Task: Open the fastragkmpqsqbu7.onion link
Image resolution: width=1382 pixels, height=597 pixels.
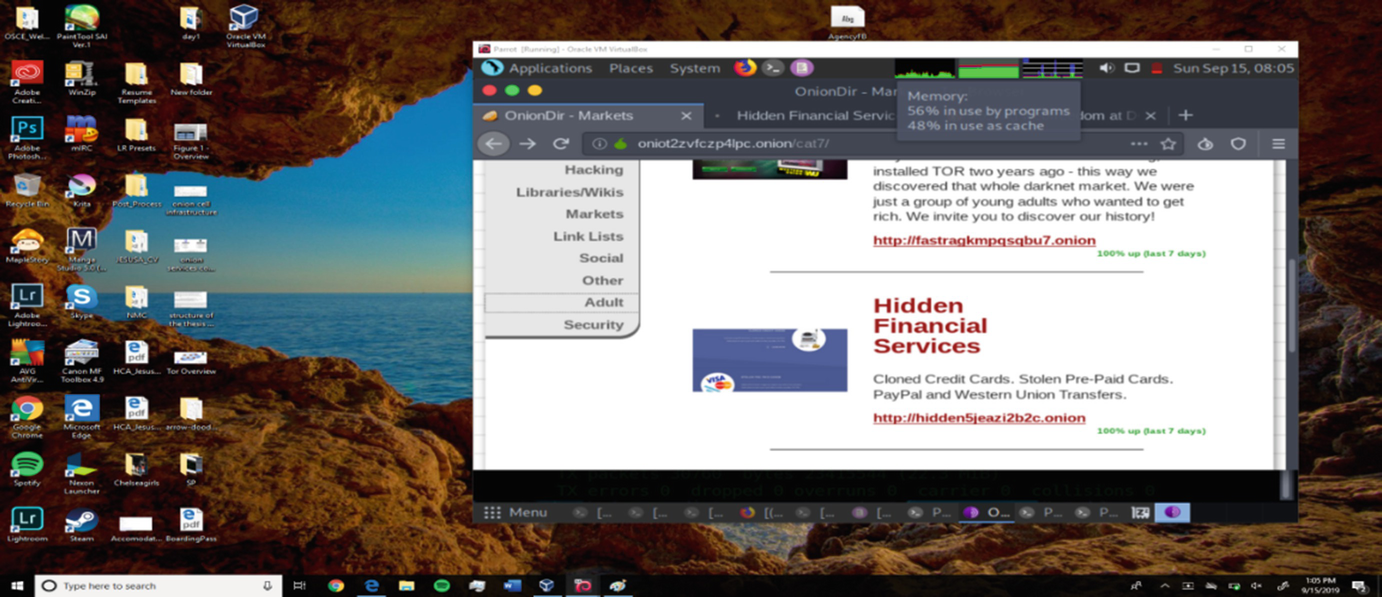Action: 984,240
